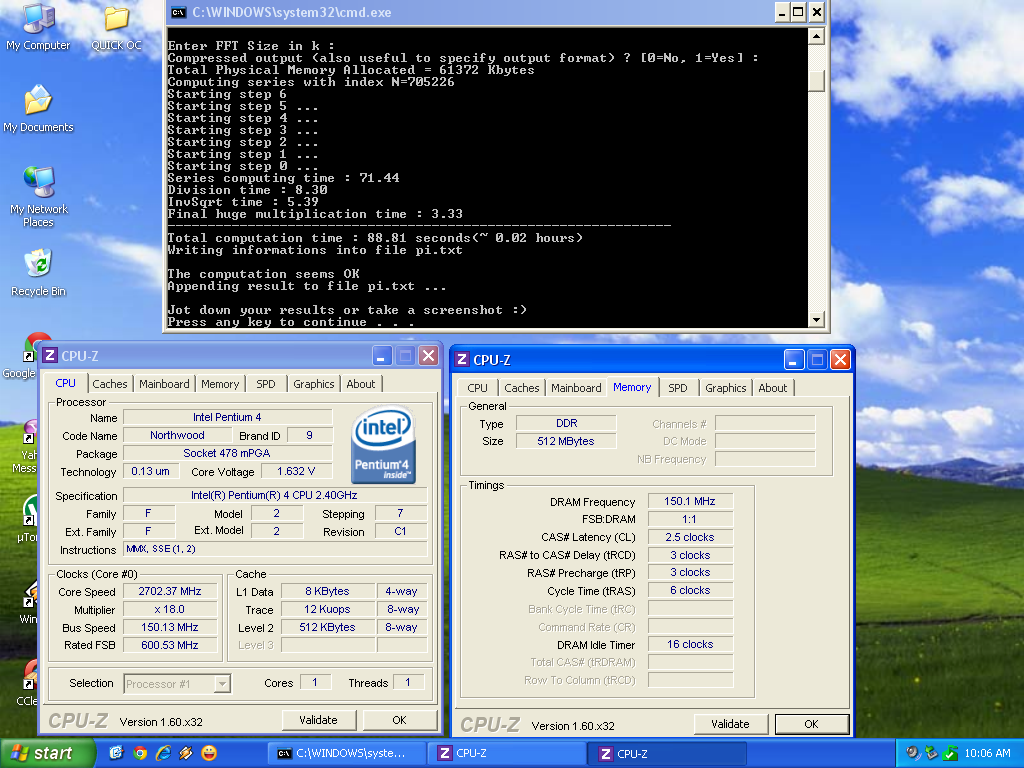Click the first system tray icon
Image resolution: width=1024 pixels, height=768 pixels.
coord(913,753)
